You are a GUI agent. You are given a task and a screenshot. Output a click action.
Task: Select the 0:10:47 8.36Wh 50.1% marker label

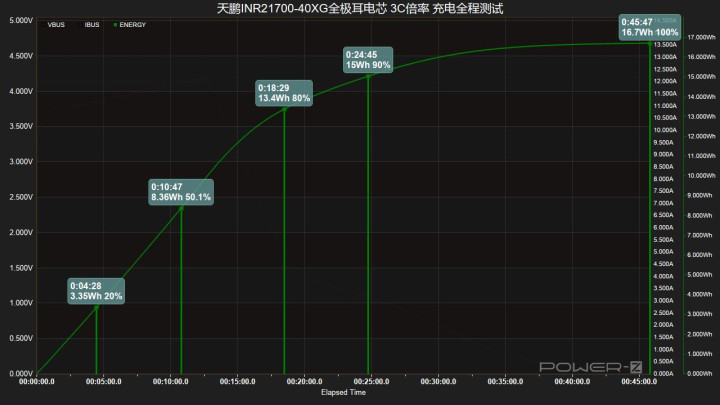click(x=181, y=192)
